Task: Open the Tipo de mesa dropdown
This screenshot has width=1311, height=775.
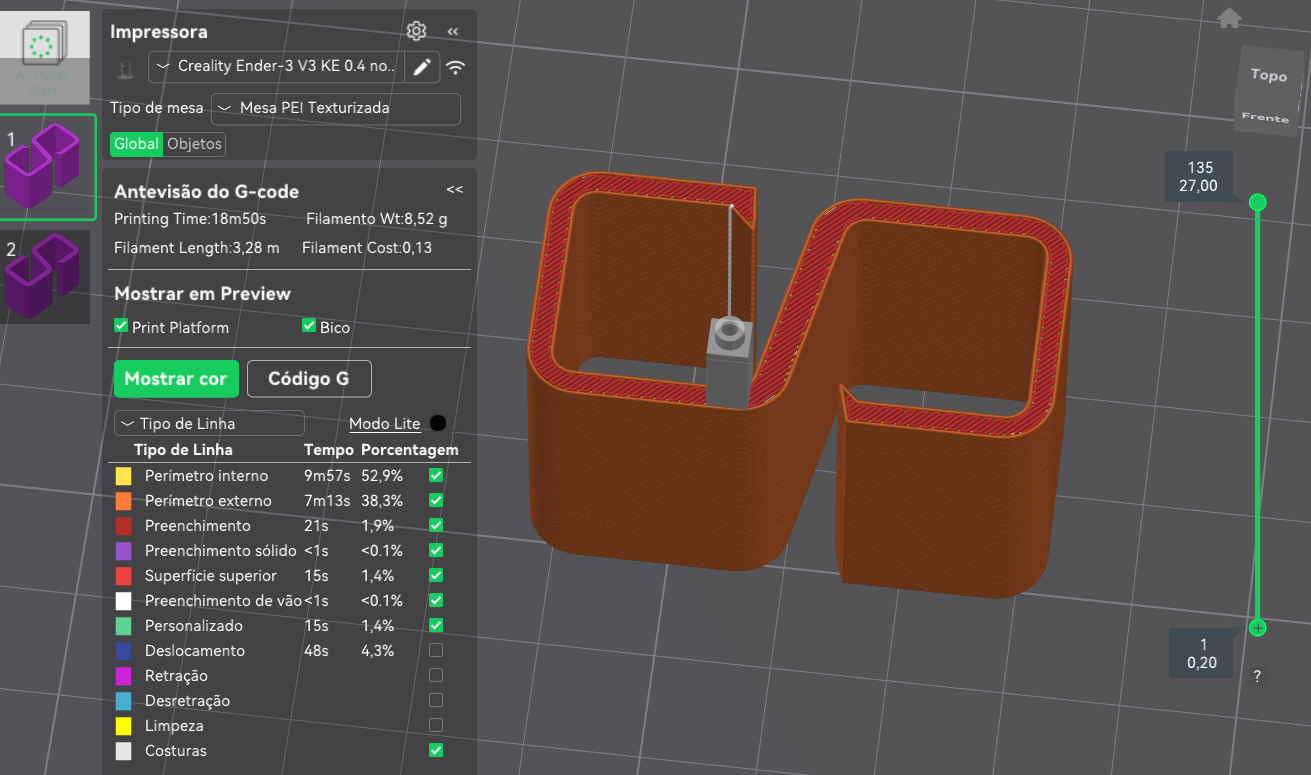Action: click(x=336, y=108)
